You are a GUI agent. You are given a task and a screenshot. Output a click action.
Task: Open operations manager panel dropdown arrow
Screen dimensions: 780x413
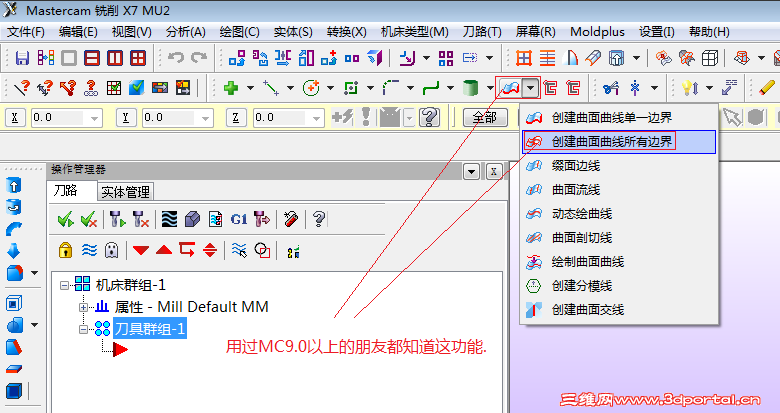tap(471, 172)
